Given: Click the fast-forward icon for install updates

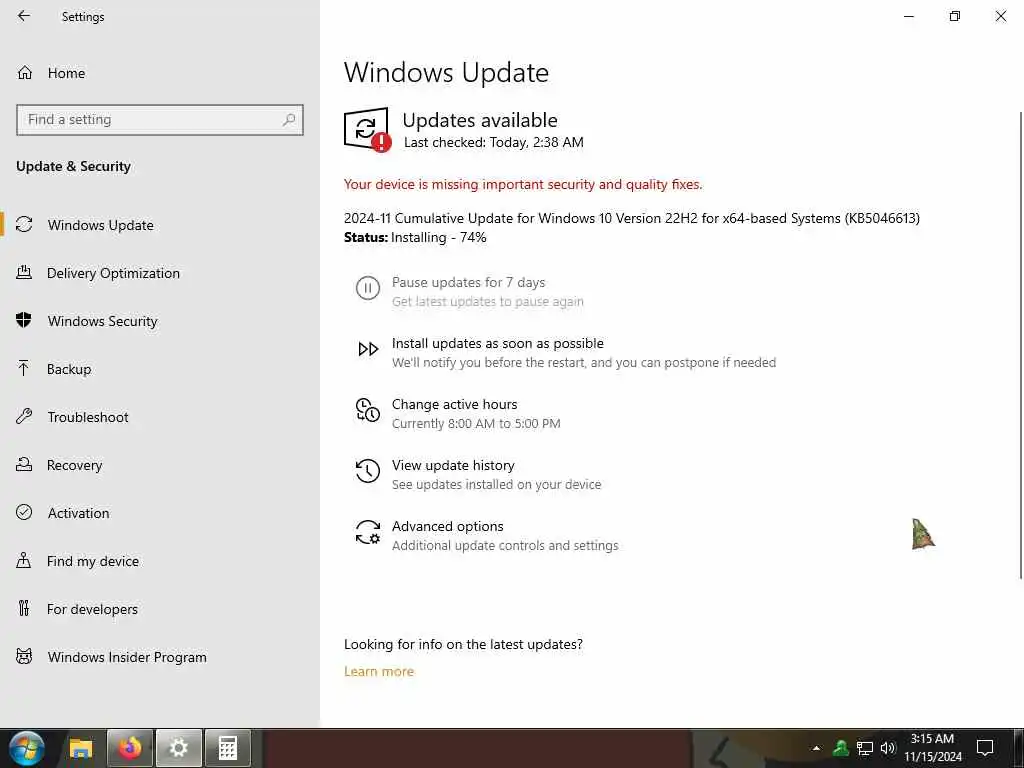Looking at the screenshot, I should 368,349.
